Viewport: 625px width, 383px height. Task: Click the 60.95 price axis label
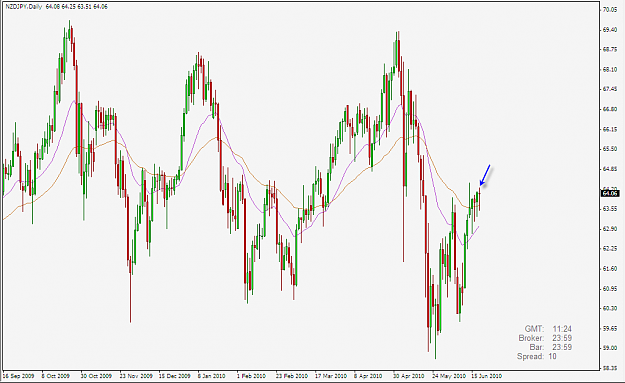(610, 289)
